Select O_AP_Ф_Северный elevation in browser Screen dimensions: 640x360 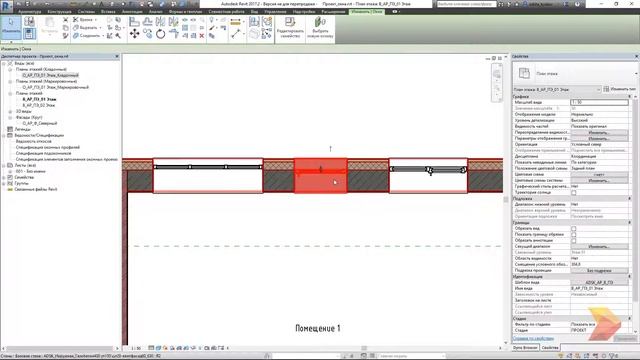coord(40,123)
